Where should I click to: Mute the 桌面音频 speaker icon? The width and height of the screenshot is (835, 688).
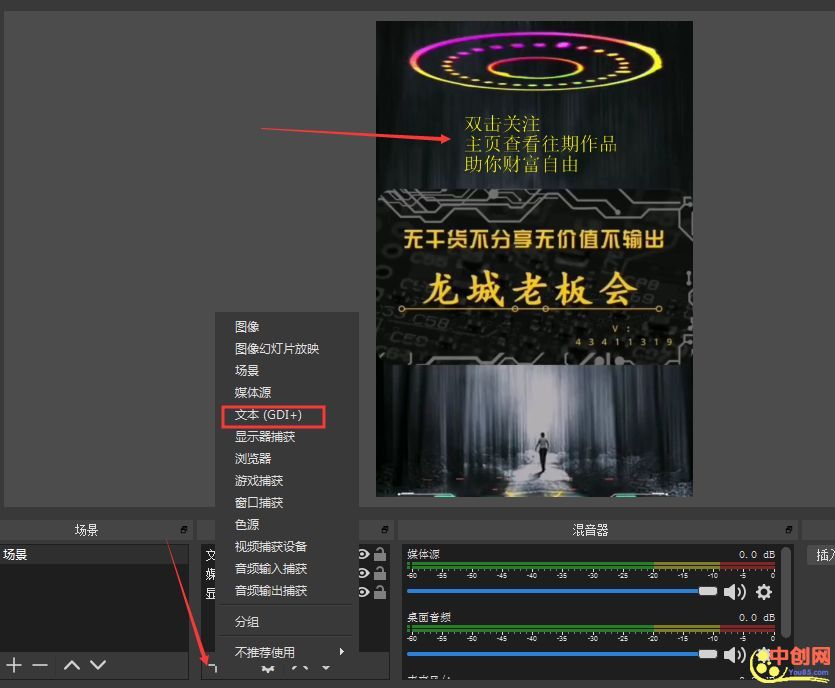pyautogui.click(x=735, y=654)
